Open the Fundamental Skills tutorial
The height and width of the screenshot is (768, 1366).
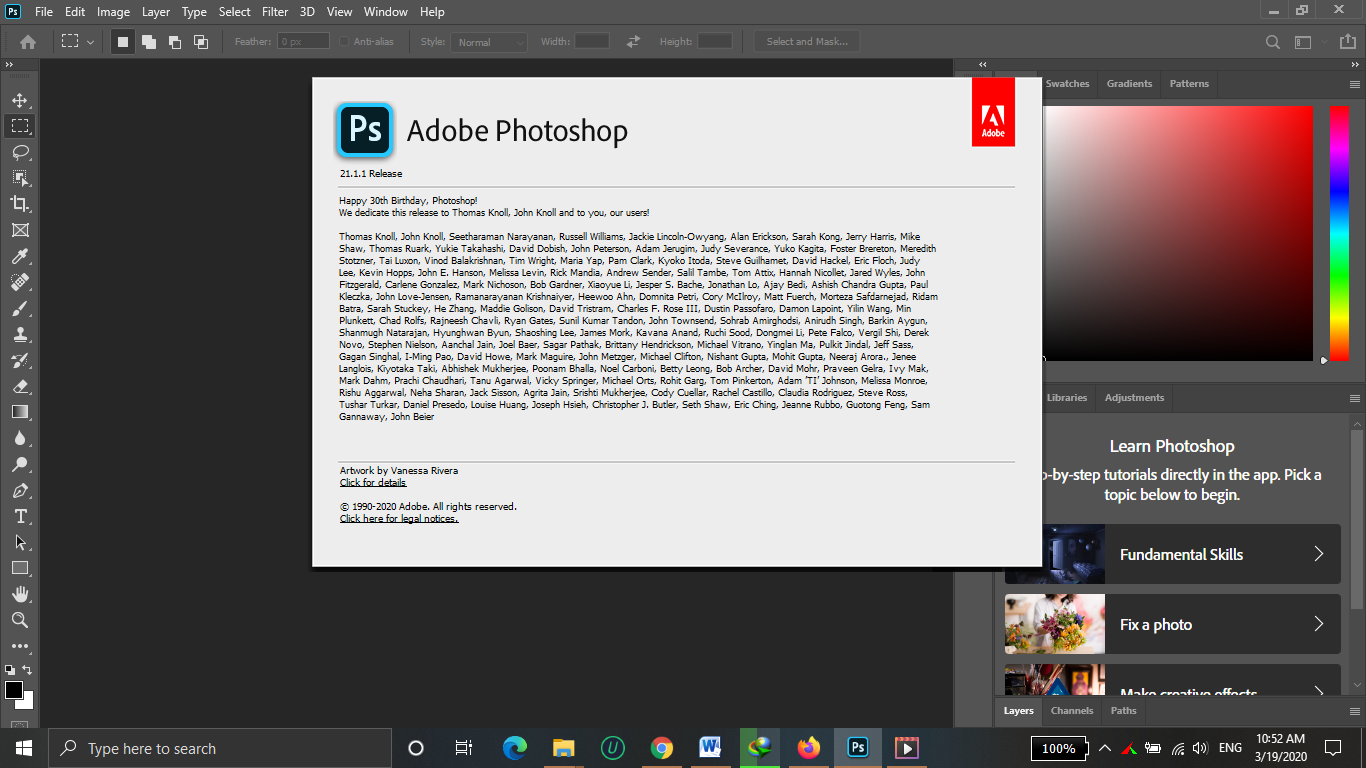point(1173,554)
